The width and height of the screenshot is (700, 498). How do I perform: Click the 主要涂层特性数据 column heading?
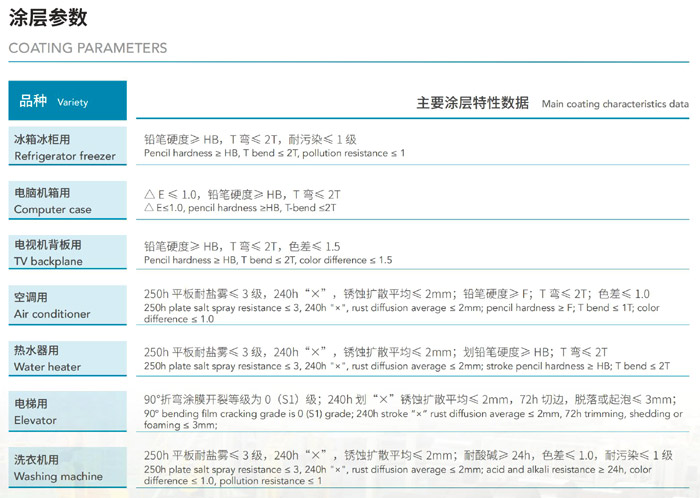click(x=472, y=102)
